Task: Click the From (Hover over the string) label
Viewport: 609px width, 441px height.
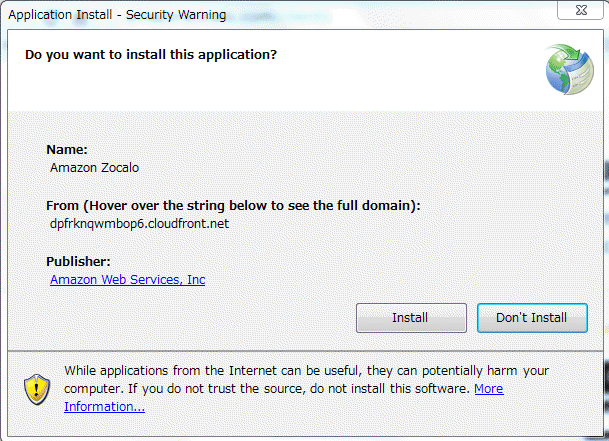Action: click(x=233, y=206)
